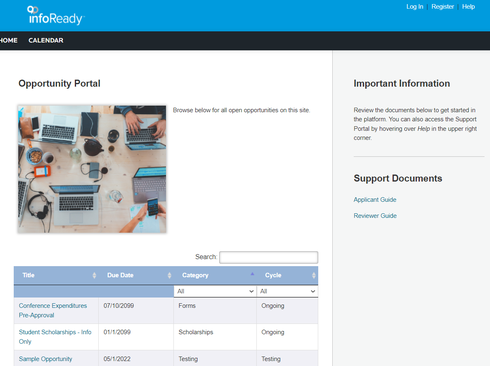Click the Opportunity Portal heading

[59, 83]
